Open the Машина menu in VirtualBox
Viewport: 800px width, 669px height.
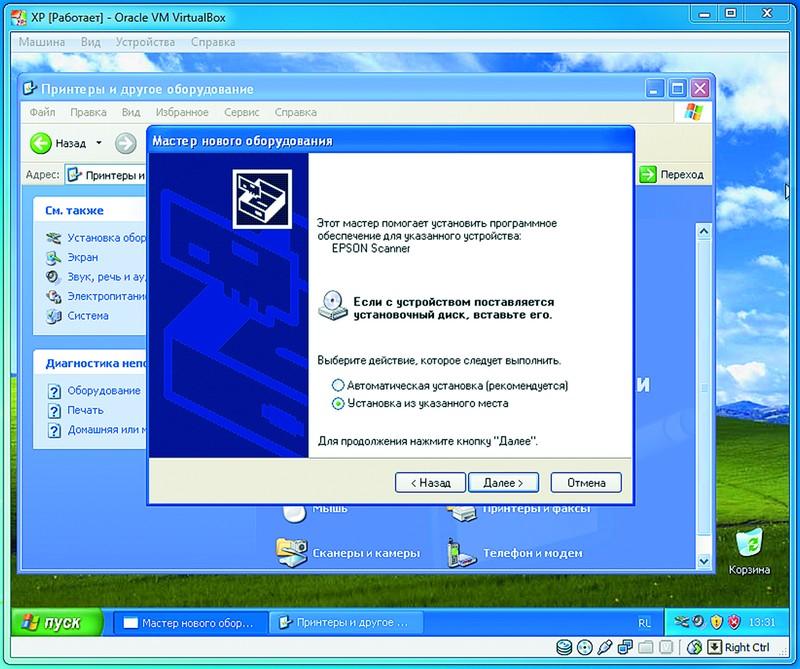(42, 42)
